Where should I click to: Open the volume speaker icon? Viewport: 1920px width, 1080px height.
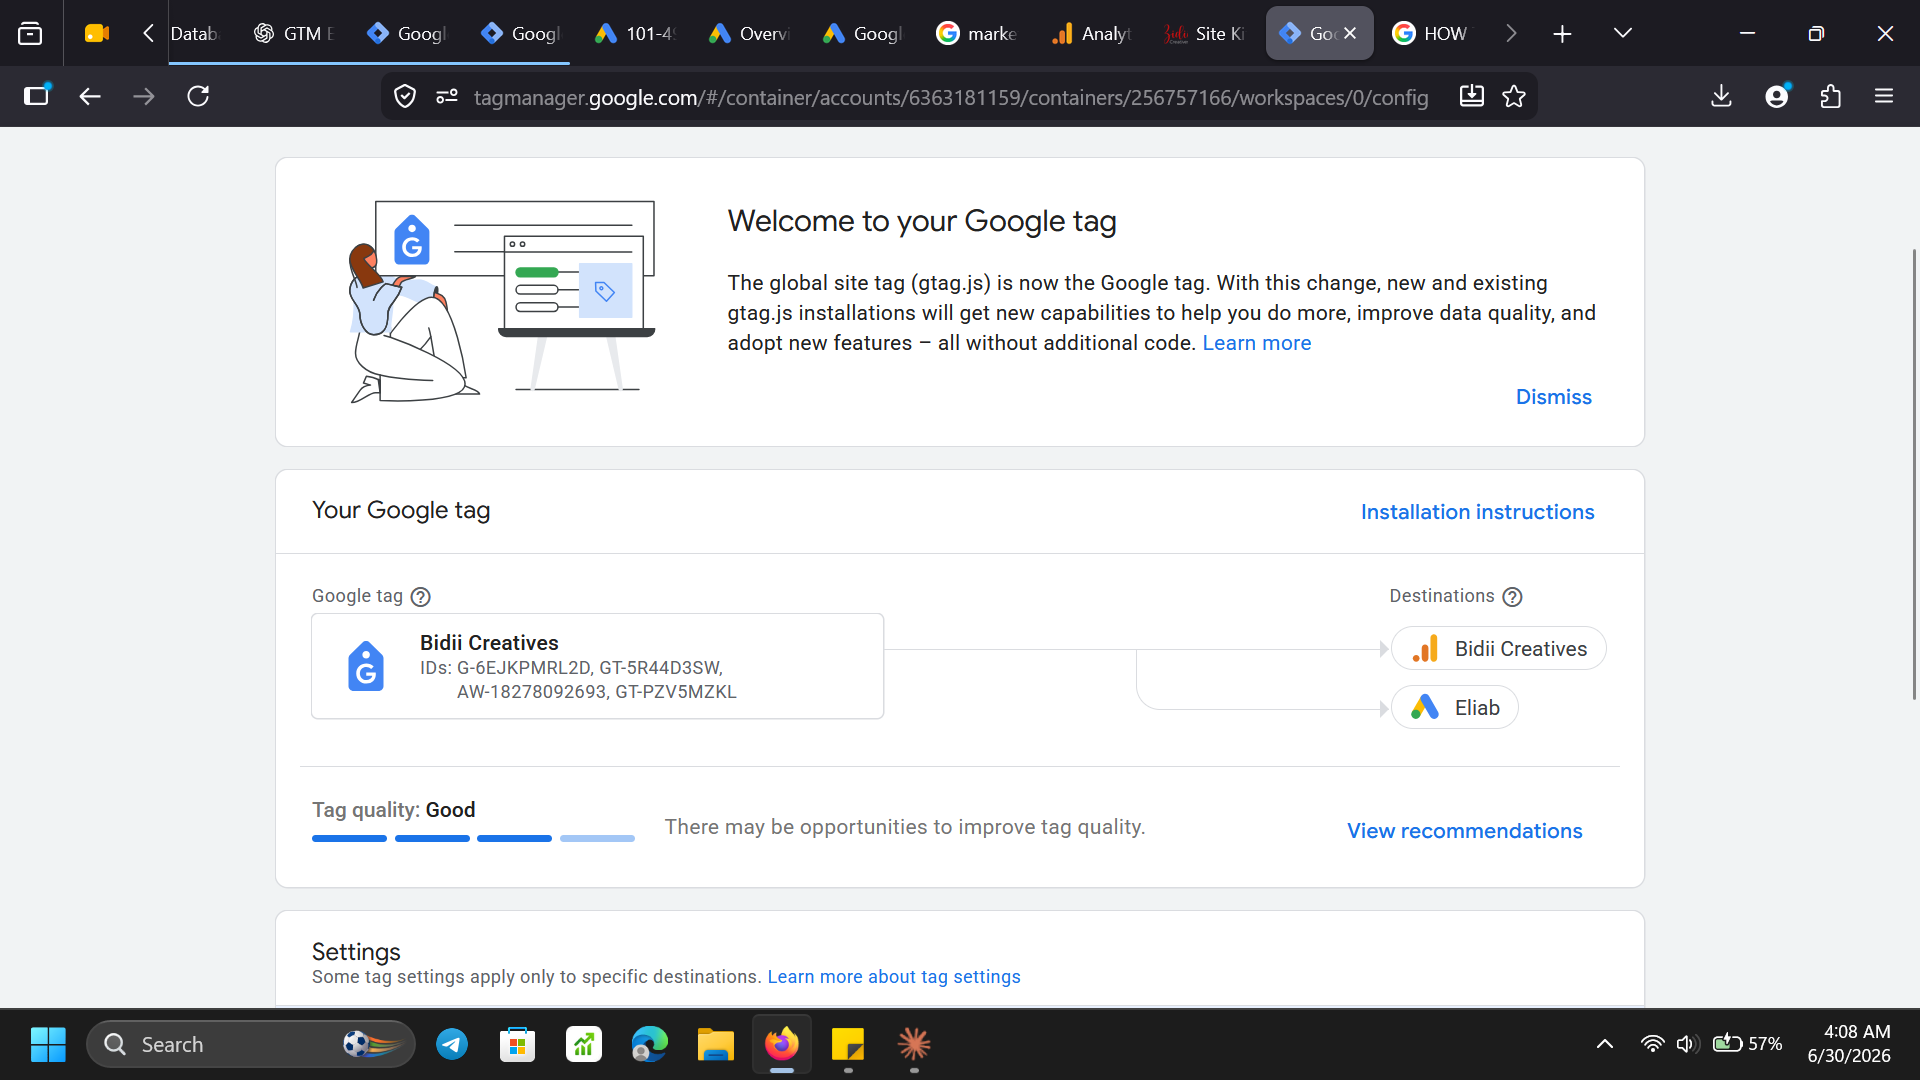click(1686, 1044)
